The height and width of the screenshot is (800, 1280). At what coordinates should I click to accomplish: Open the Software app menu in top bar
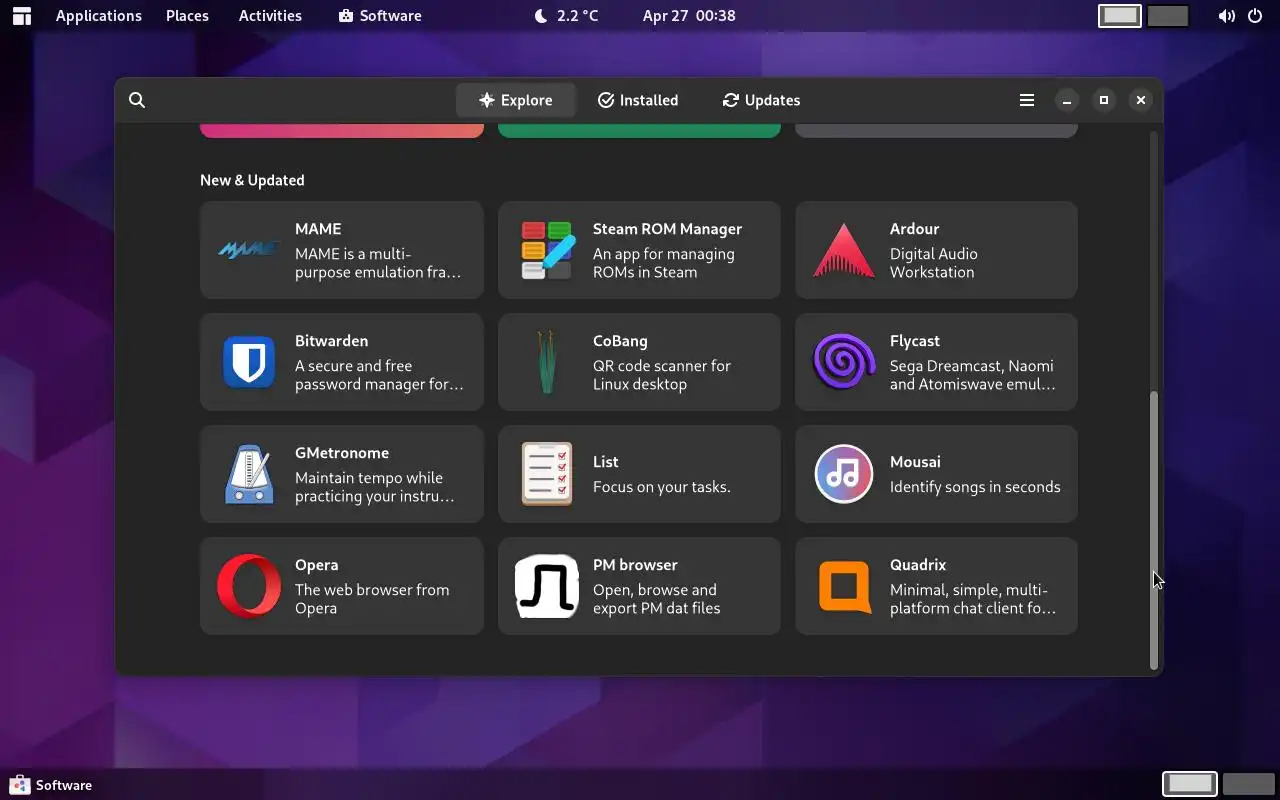coord(380,16)
